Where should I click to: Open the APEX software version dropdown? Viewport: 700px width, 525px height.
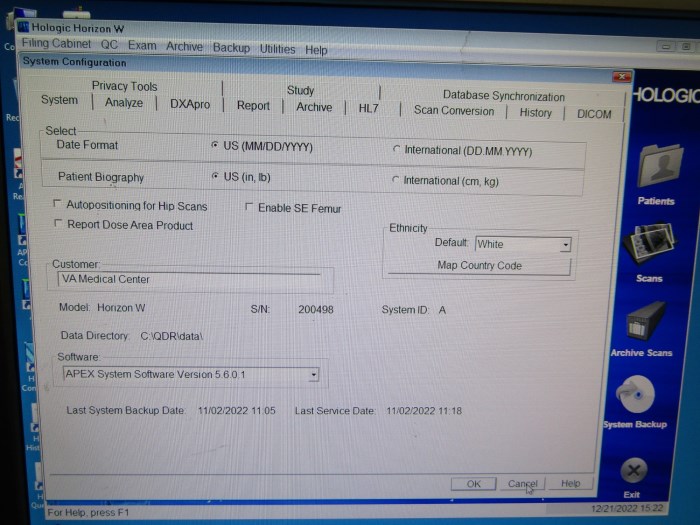coord(313,375)
